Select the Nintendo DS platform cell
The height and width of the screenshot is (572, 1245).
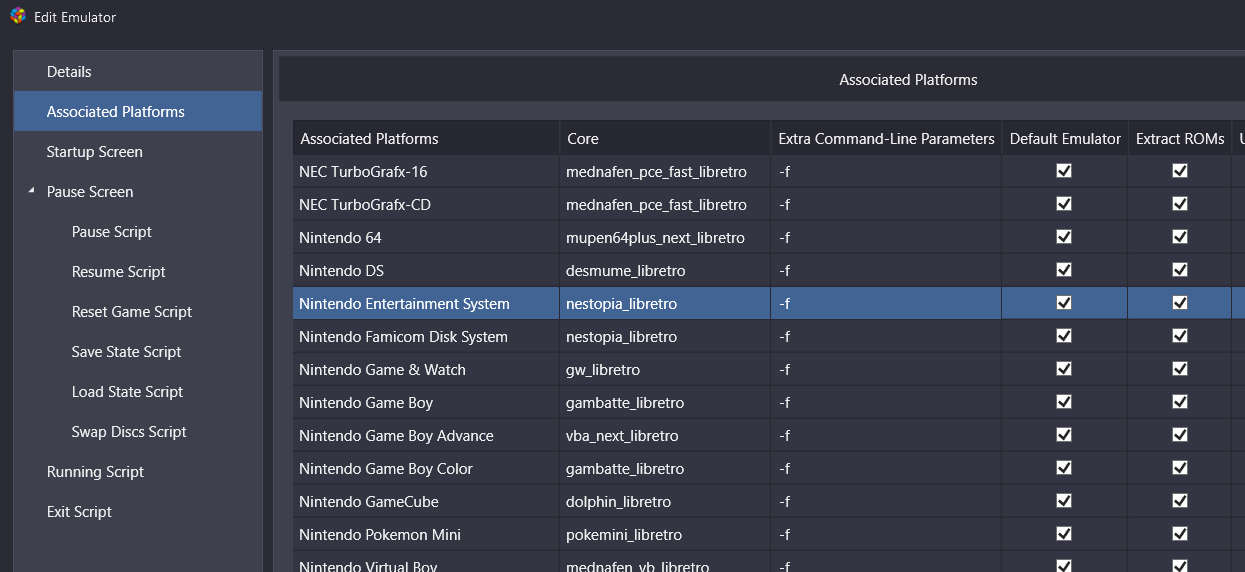point(426,270)
